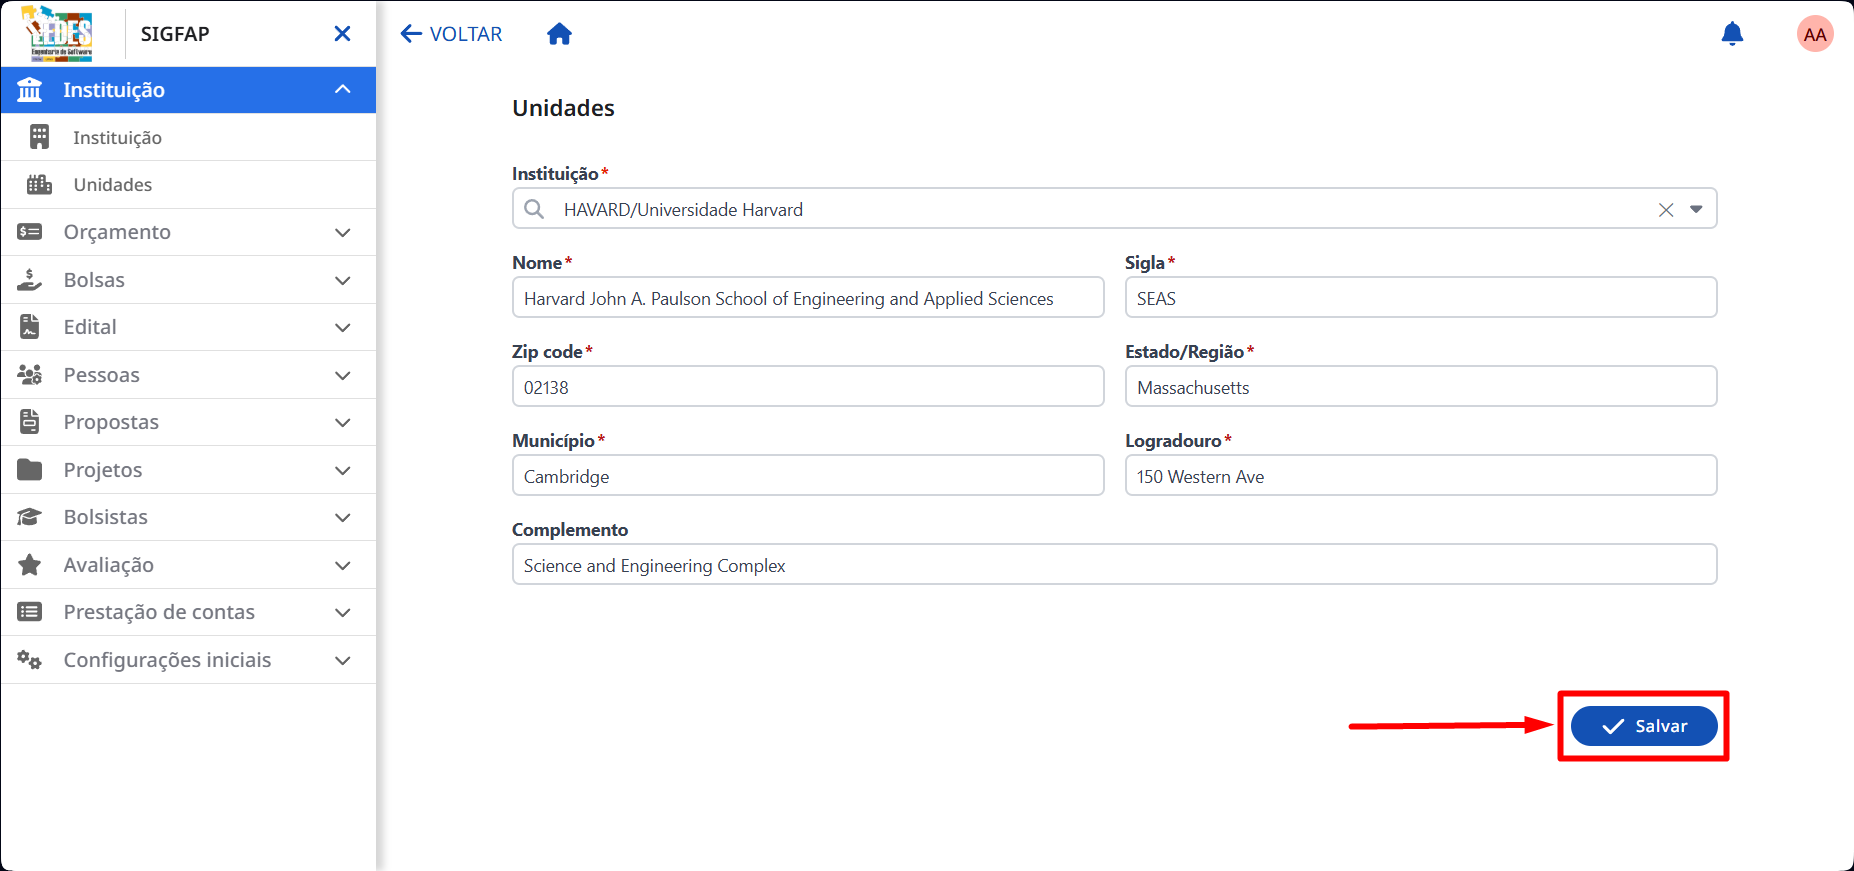This screenshot has width=1854, height=871.
Task: Click the Unidades city icon in sidebar
Action: coord(39,184)
